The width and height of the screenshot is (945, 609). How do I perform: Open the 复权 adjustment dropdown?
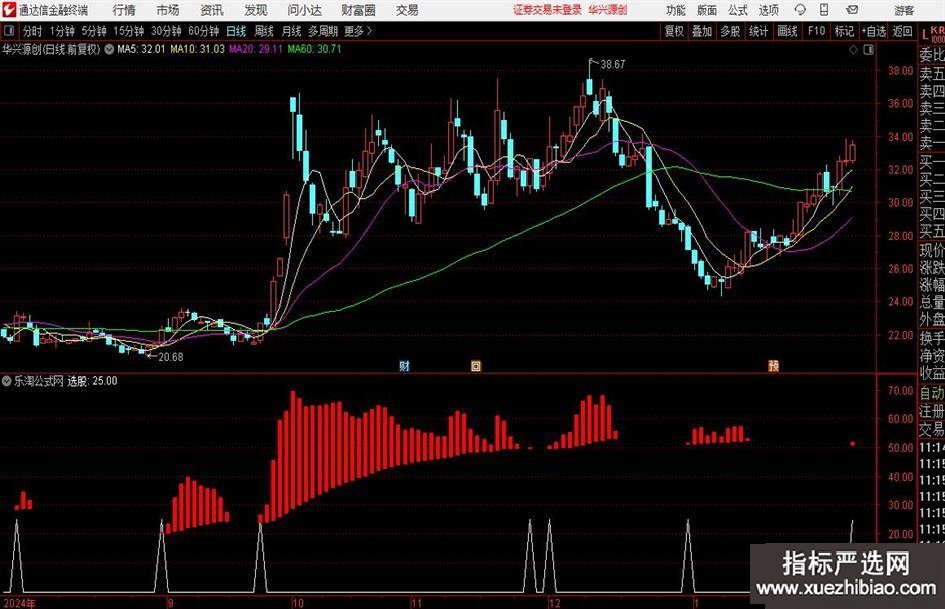(674, 31)
